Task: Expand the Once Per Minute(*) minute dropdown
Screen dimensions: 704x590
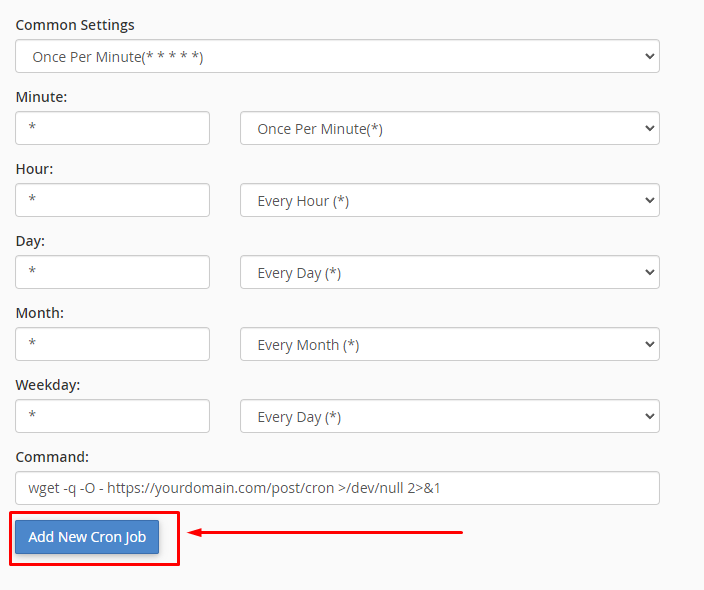Action: (x=449, y=129)
